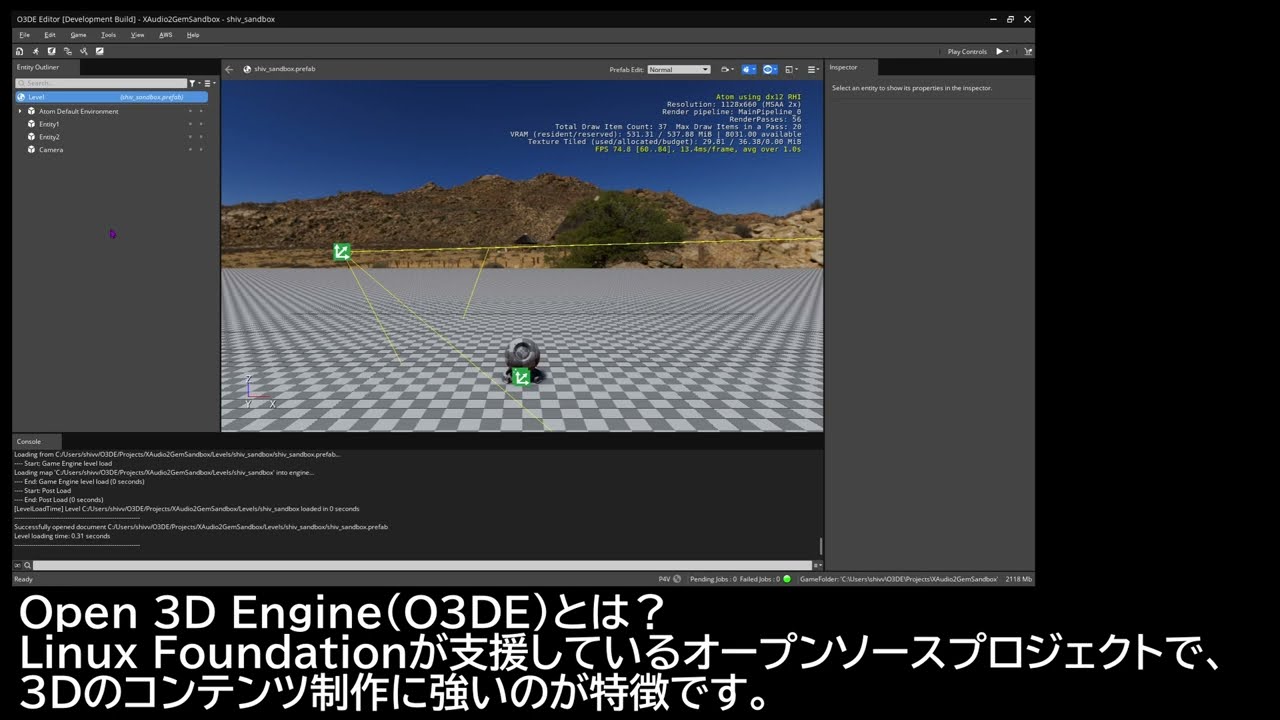This screenshot has width=1280, height=720.
Task: Open the viewport size dropdown
Action: point(792,69)
